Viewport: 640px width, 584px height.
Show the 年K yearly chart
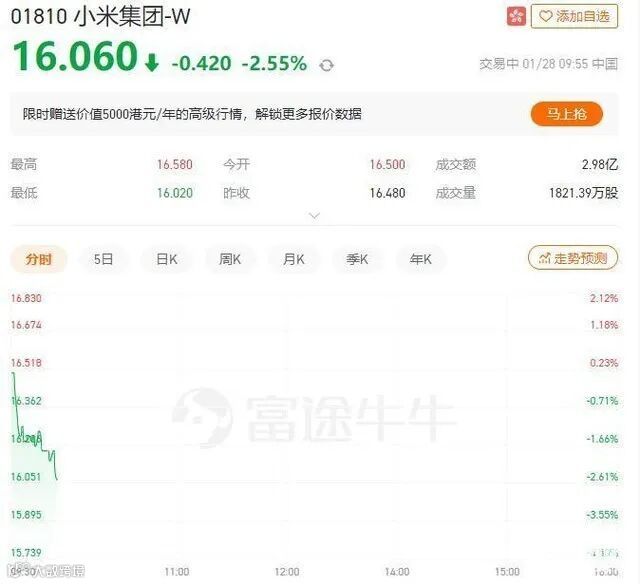coord(420,259)
